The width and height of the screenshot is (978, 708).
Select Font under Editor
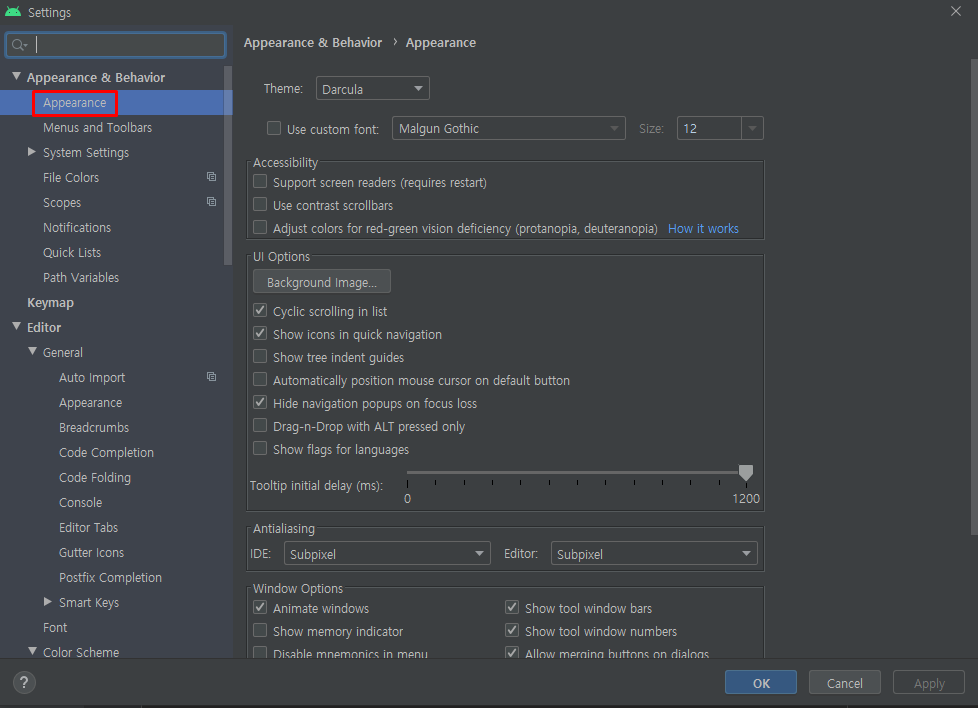point(55,628)
